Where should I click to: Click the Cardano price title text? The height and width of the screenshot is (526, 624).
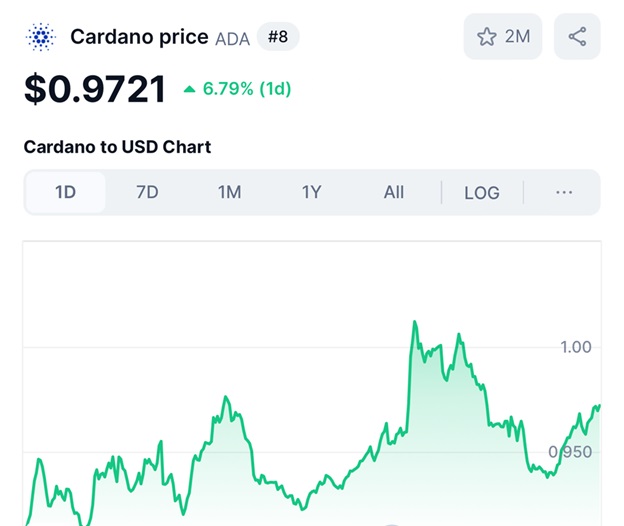tap(139, 38)
